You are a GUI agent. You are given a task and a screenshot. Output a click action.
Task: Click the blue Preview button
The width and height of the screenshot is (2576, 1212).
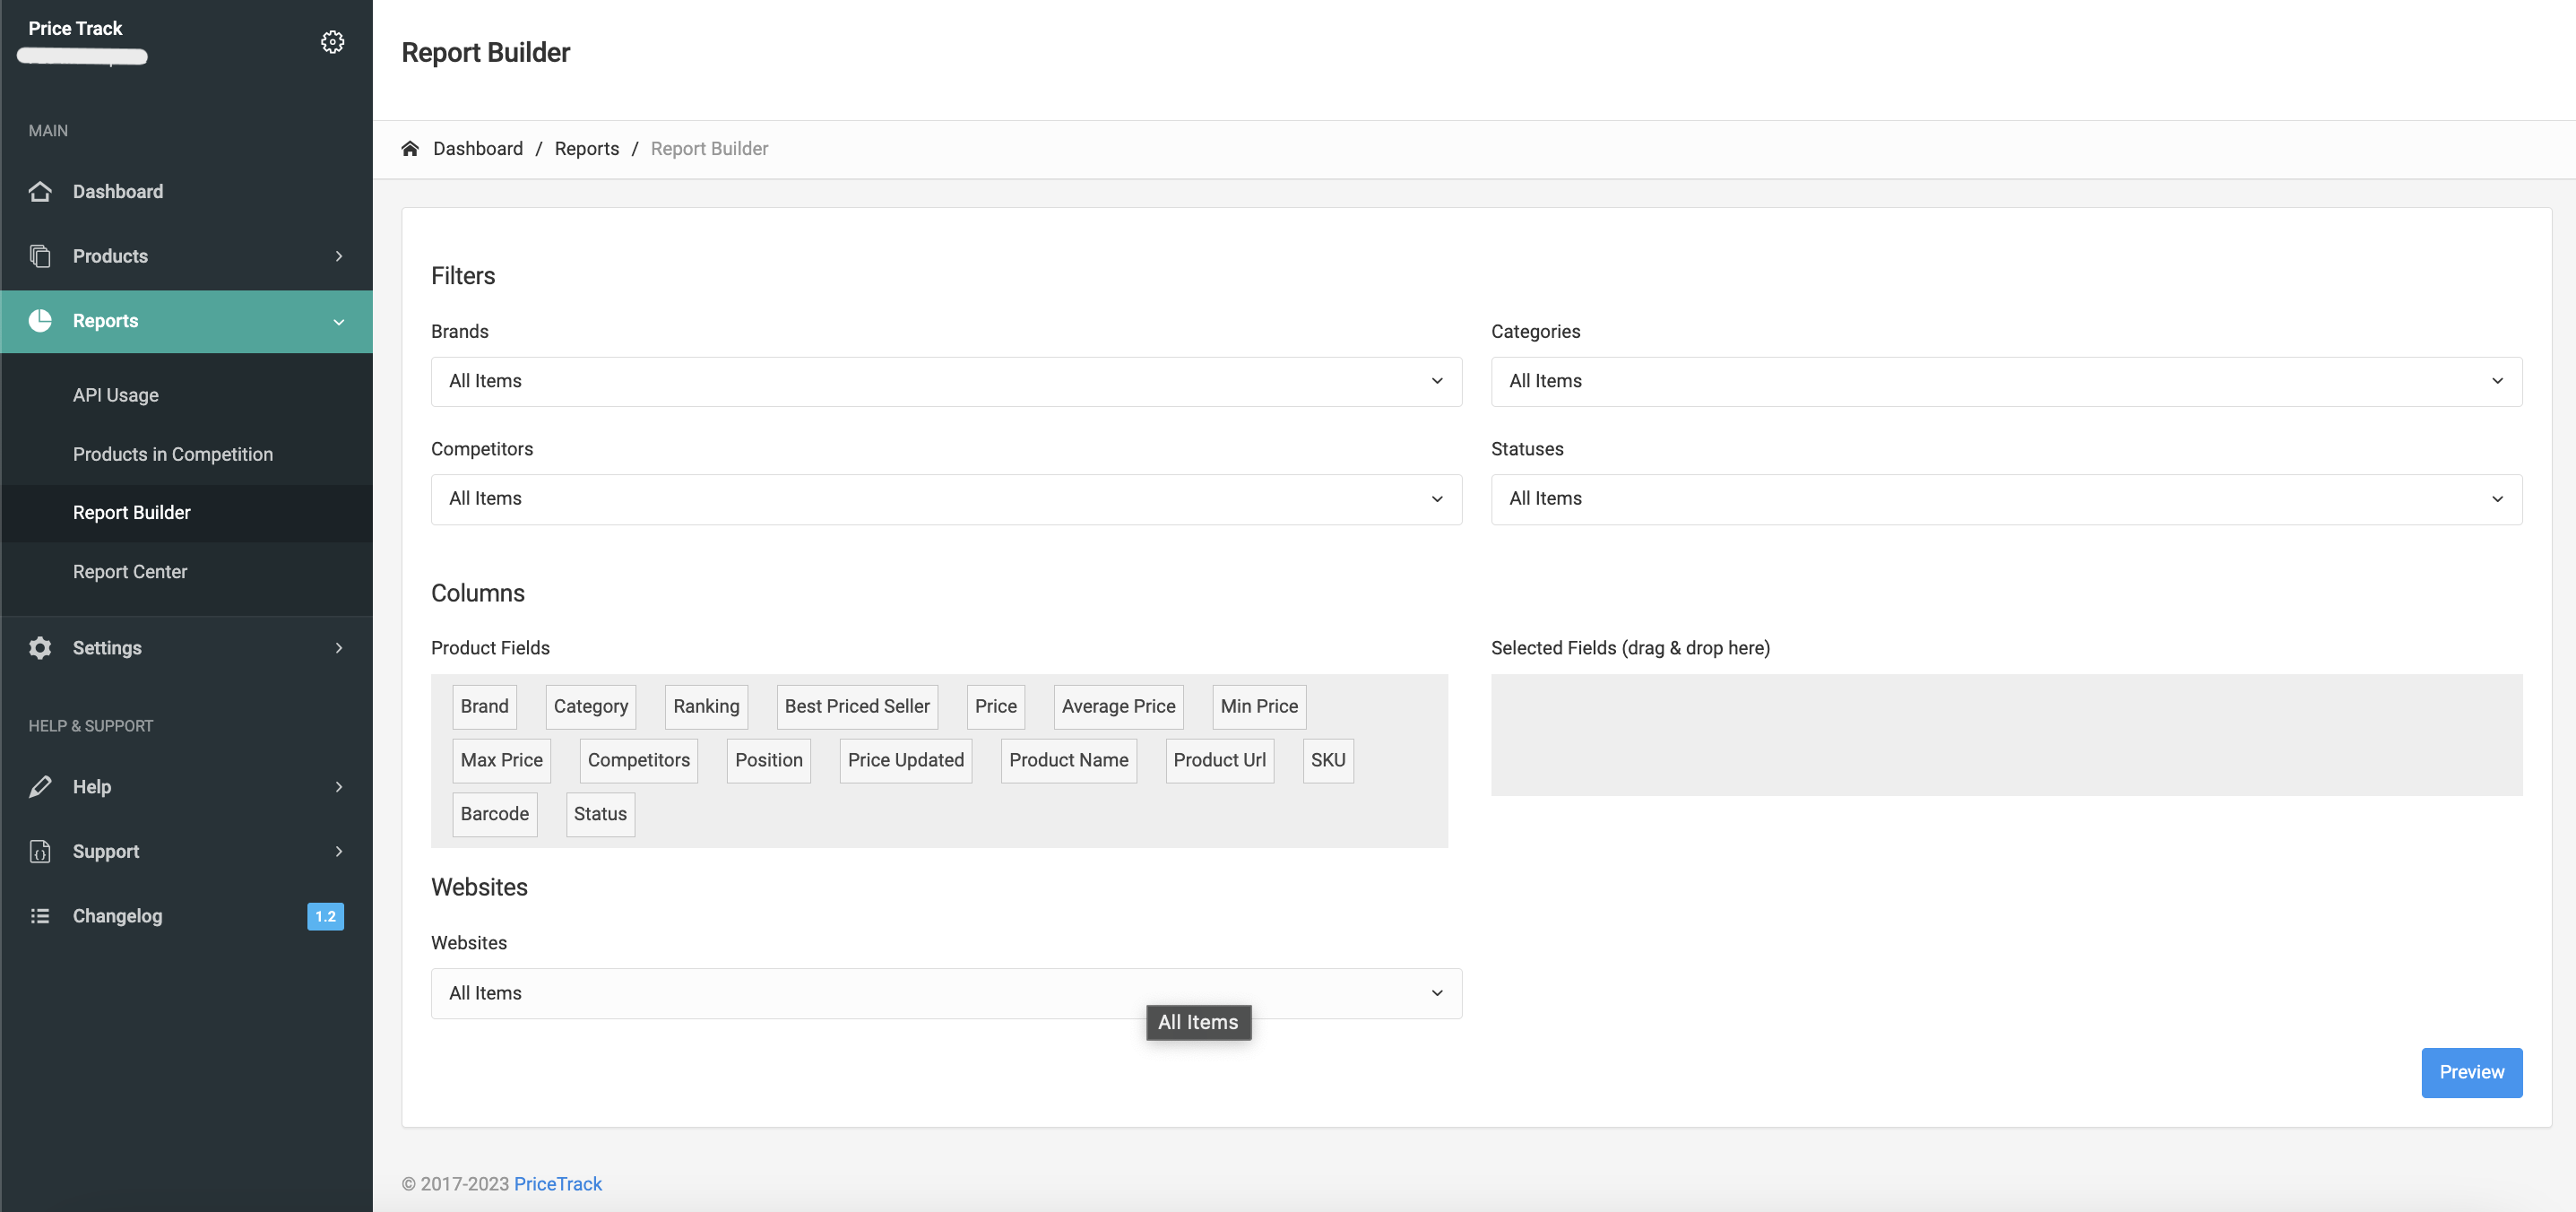click(x=2470, y=1072)
